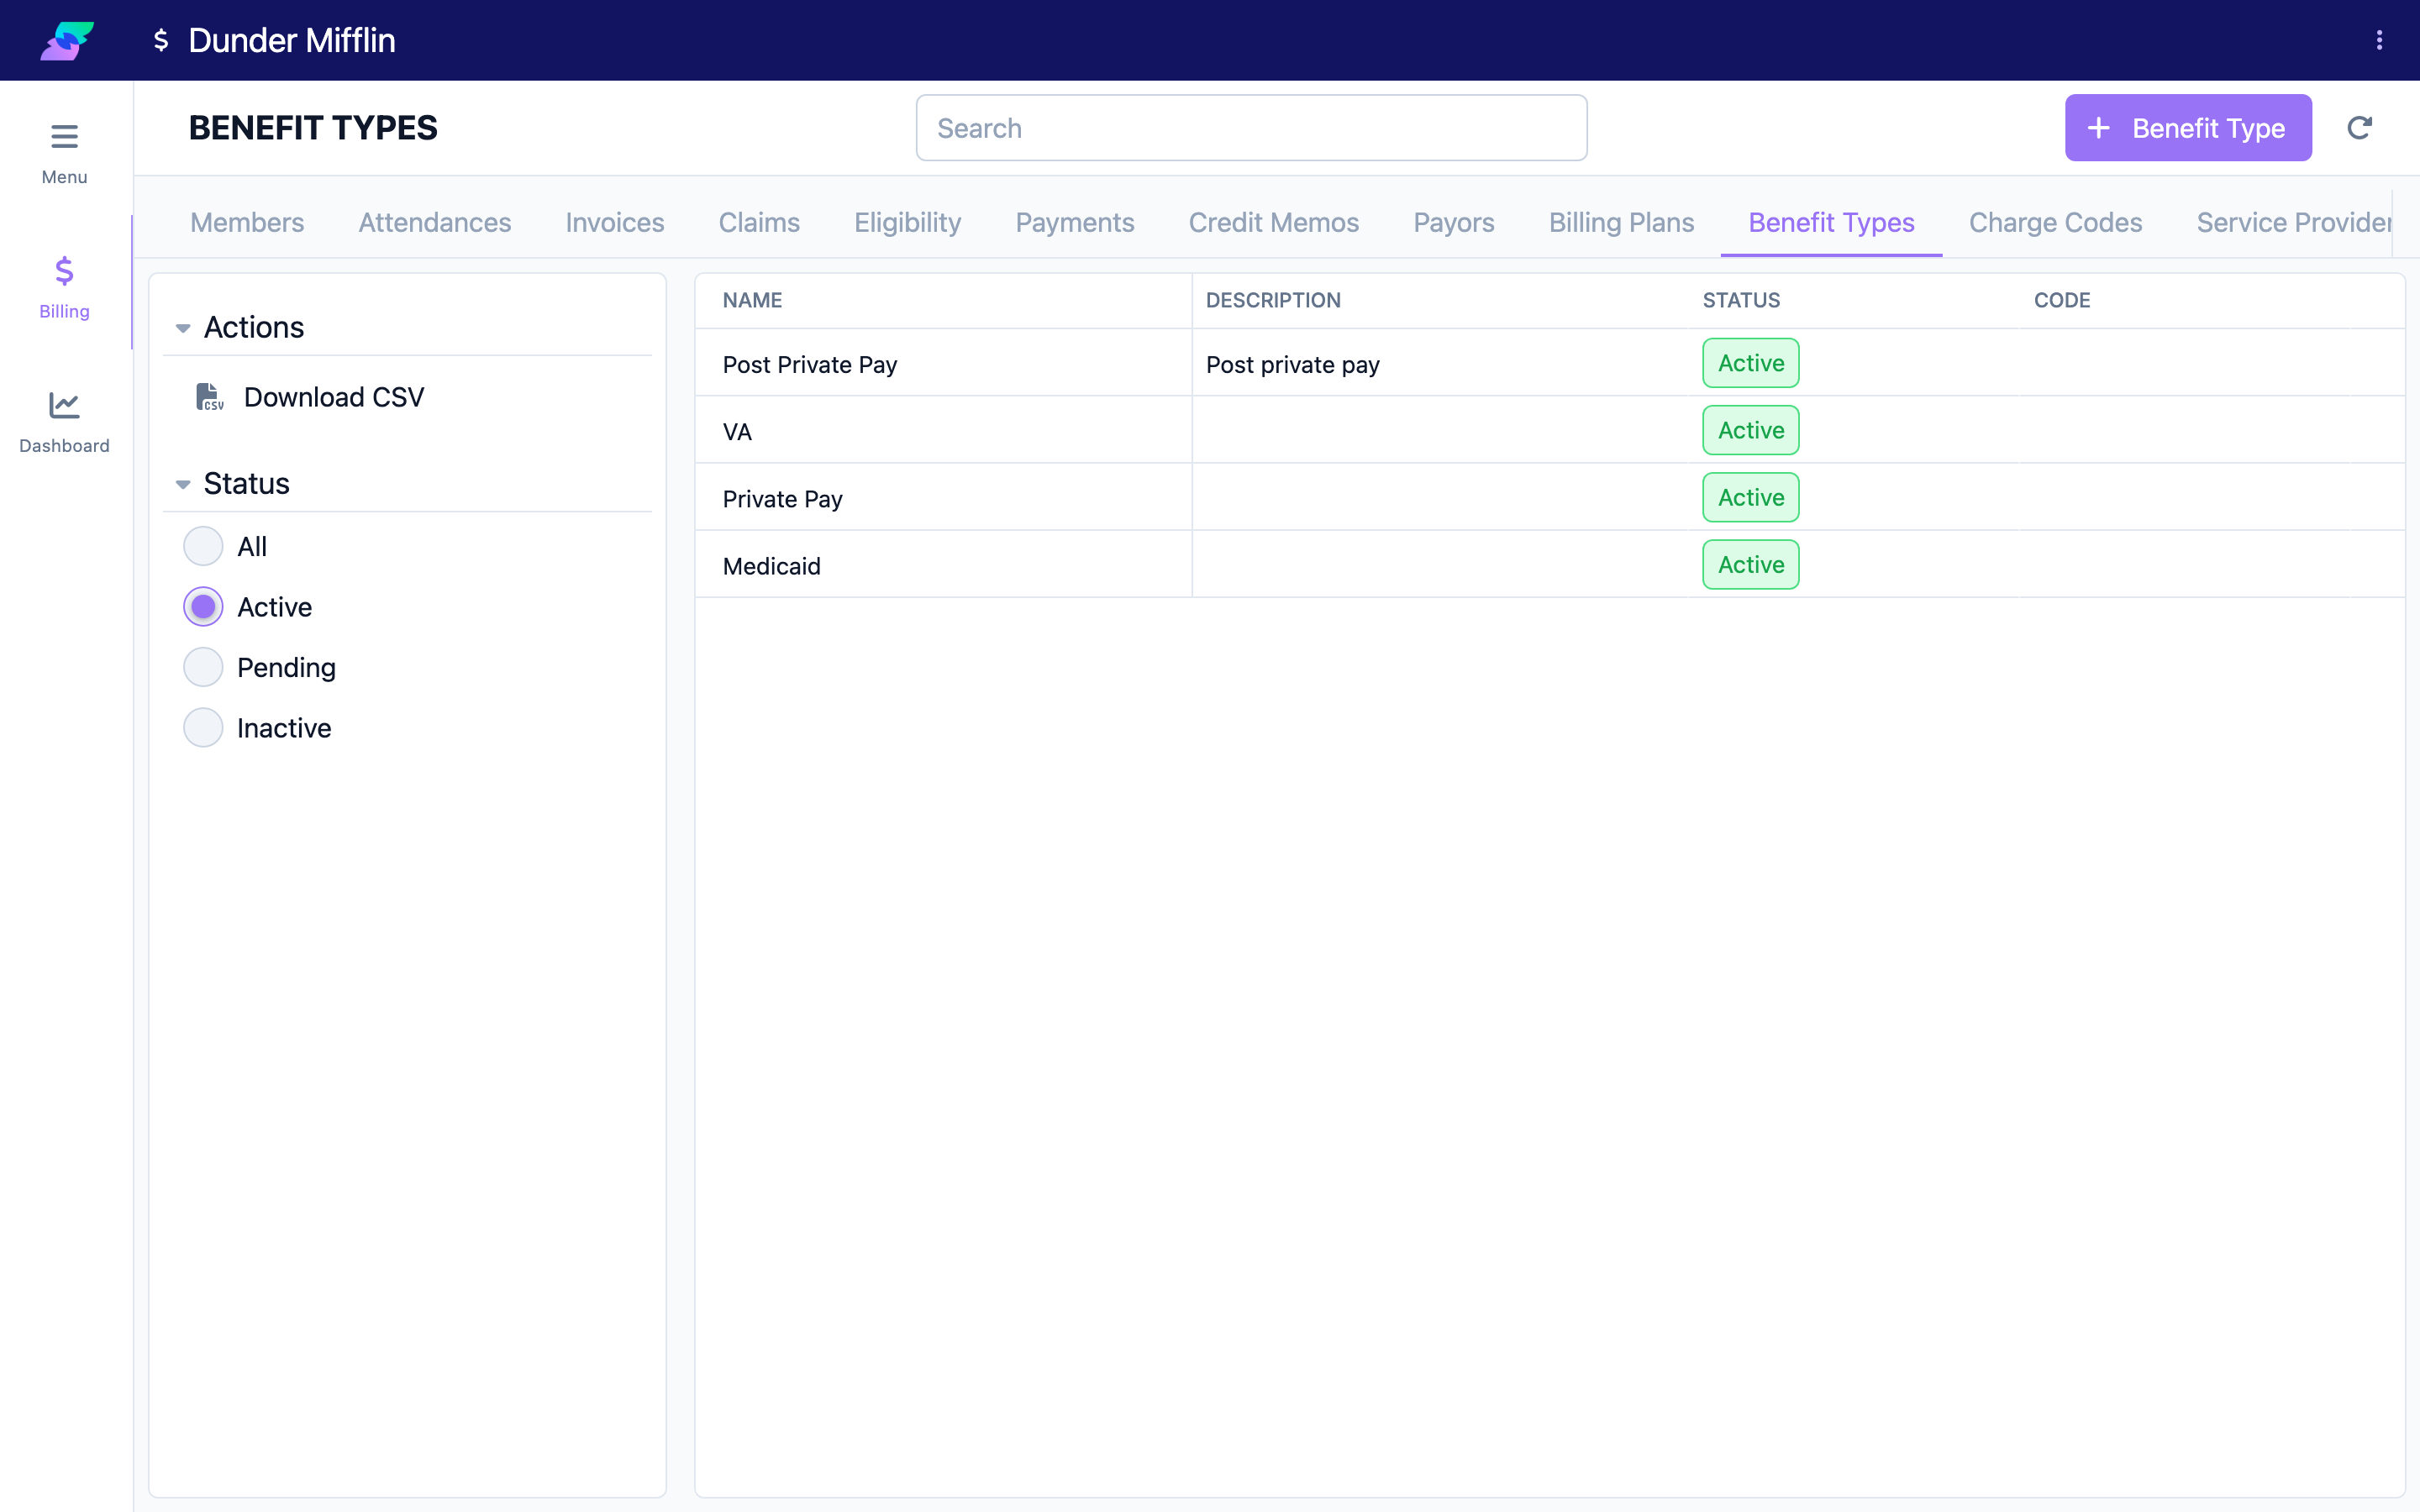
Task: Add a new Benefit Type
Action: click(x=2188, y=128)
